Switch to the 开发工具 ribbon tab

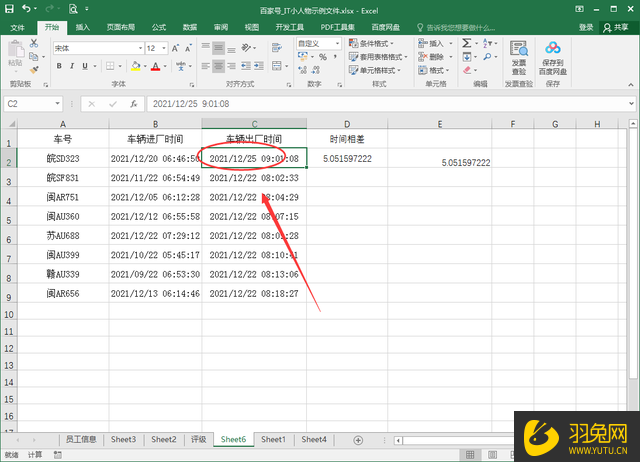coord(289,27)
